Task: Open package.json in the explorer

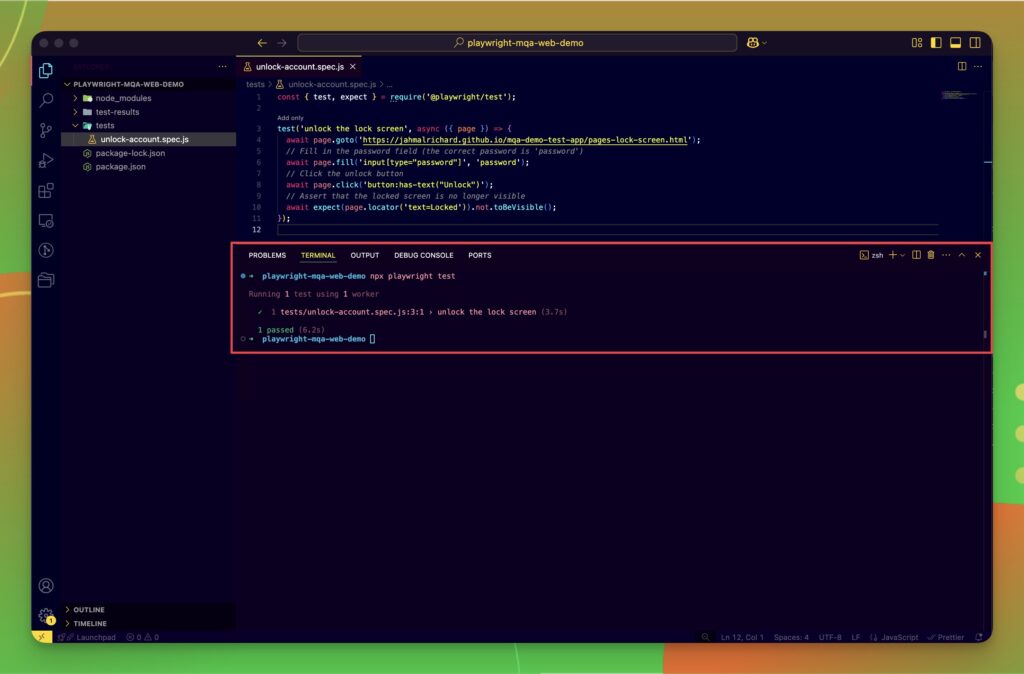Action: [120, 166]
